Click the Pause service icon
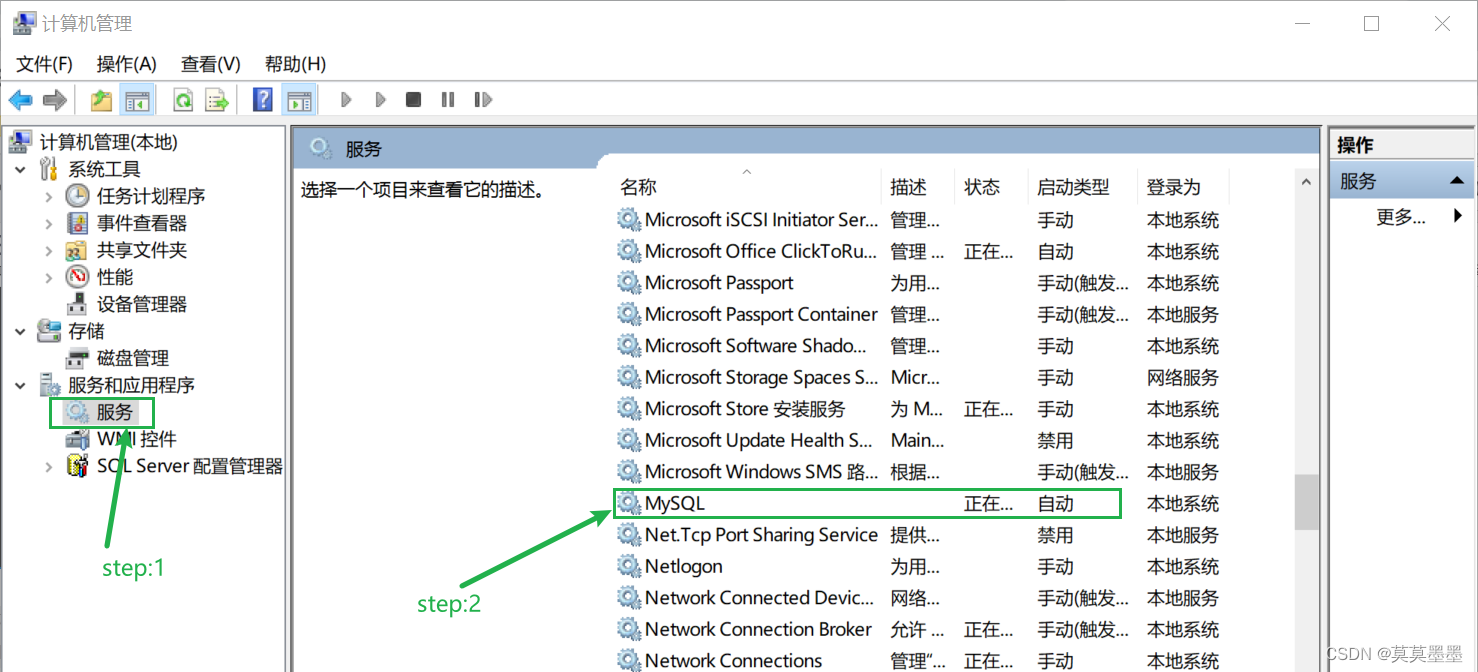The height and width of the screenshot is (672, 1478). pos(448,100)
